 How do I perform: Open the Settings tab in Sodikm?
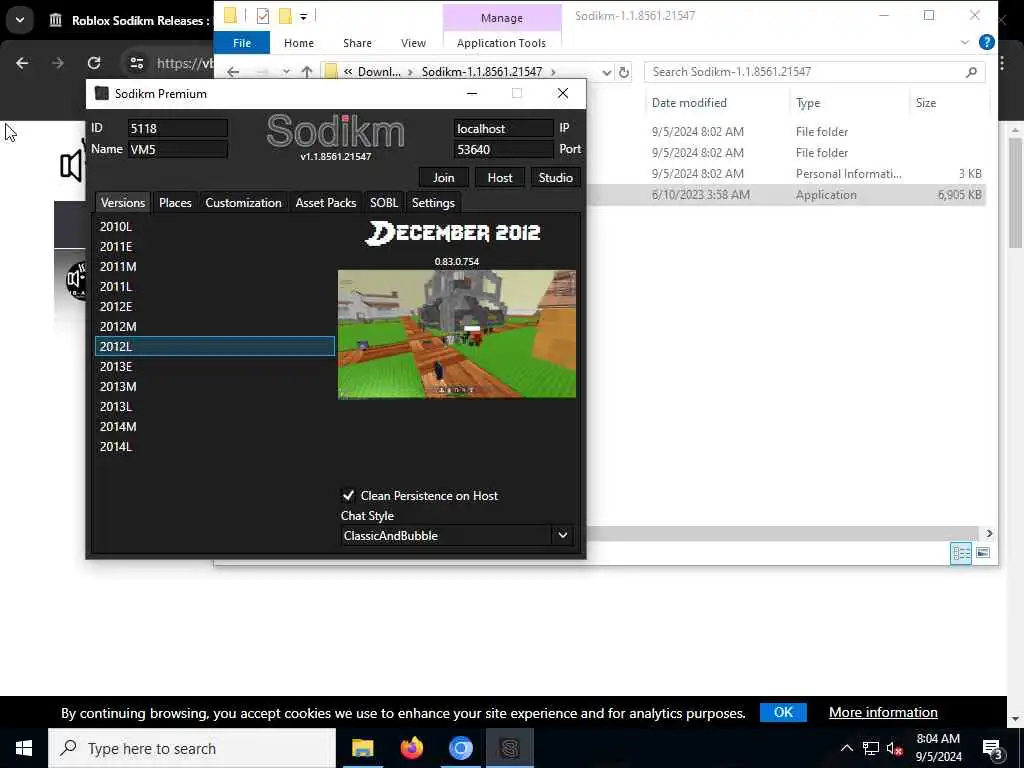[433, 202]
